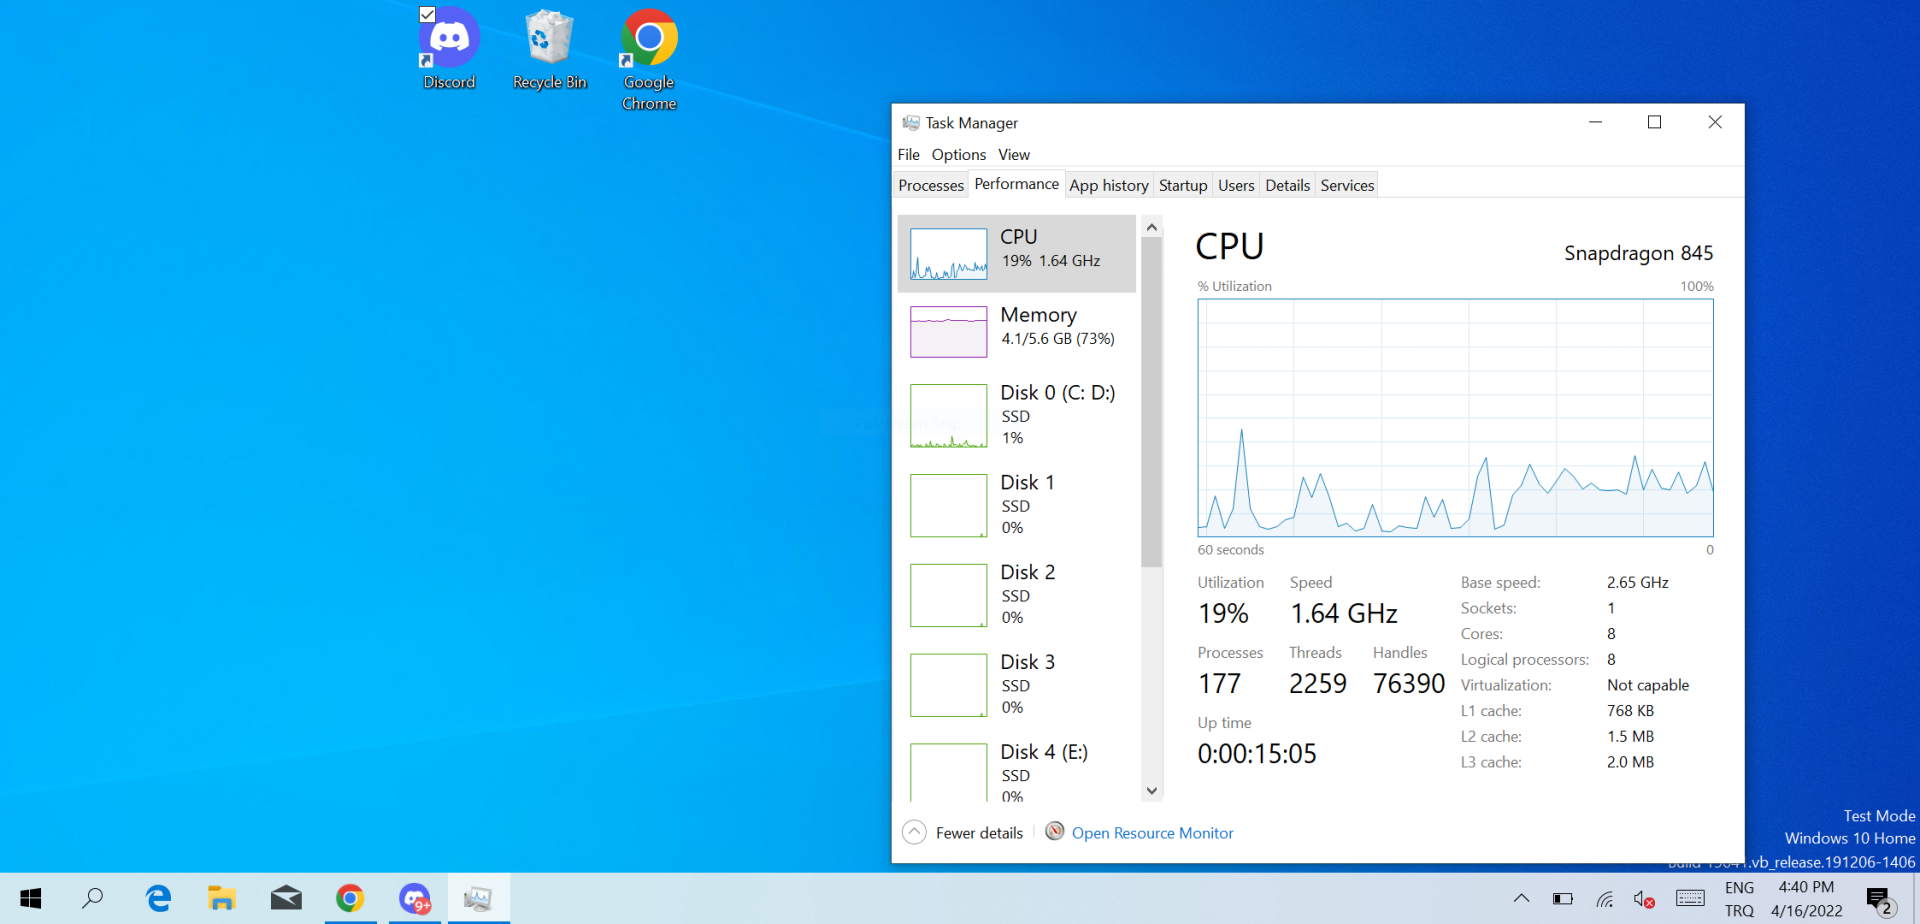Click the Task Manager title bar icon
Viewport: 1920px width, 924px height.
(911, 122)
